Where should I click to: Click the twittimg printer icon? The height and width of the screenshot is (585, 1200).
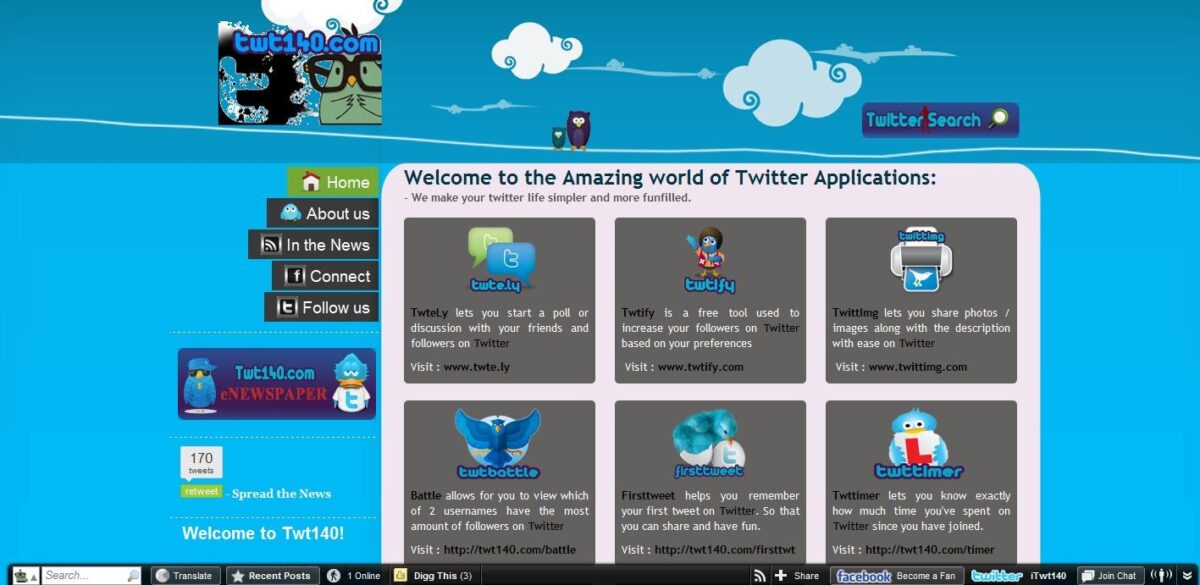920,260
